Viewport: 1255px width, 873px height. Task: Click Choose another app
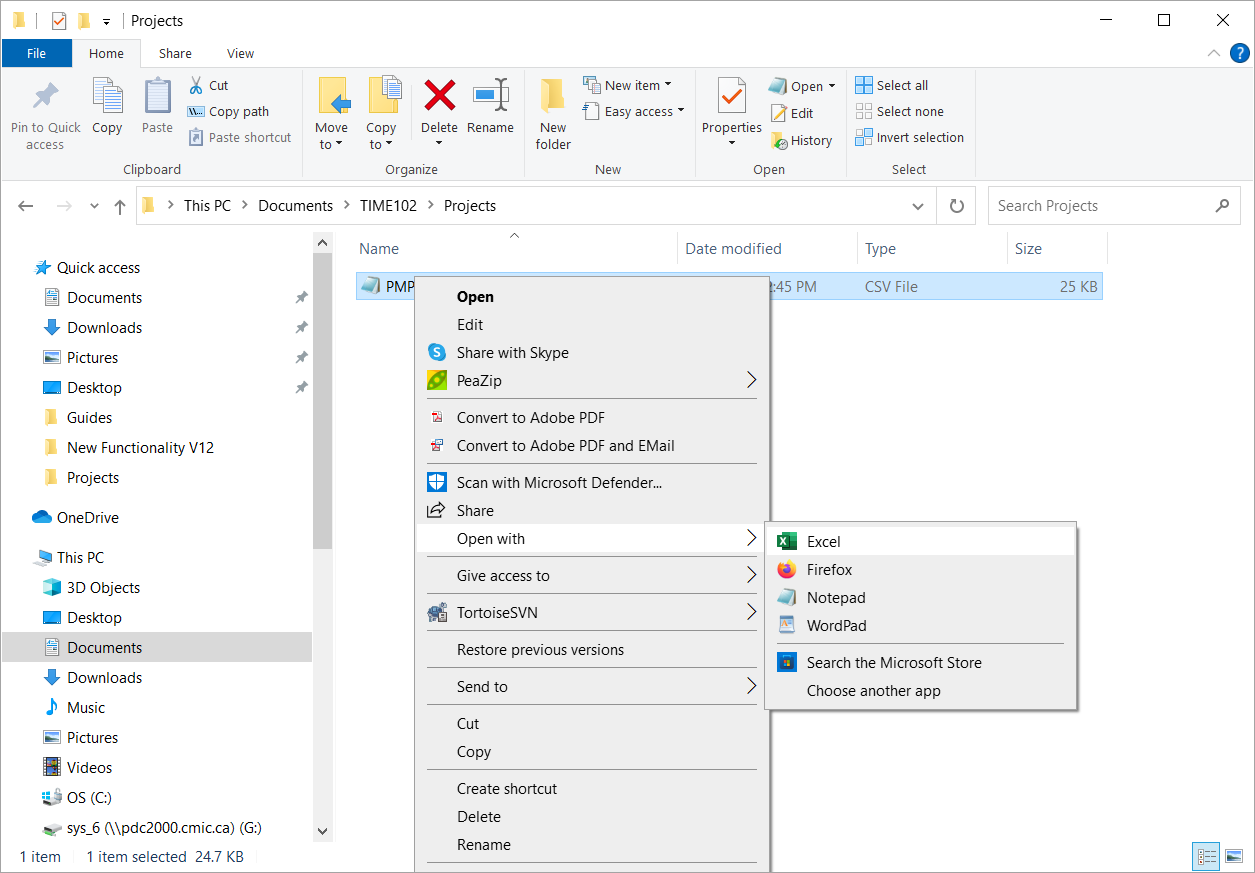(x=872, y=690)
